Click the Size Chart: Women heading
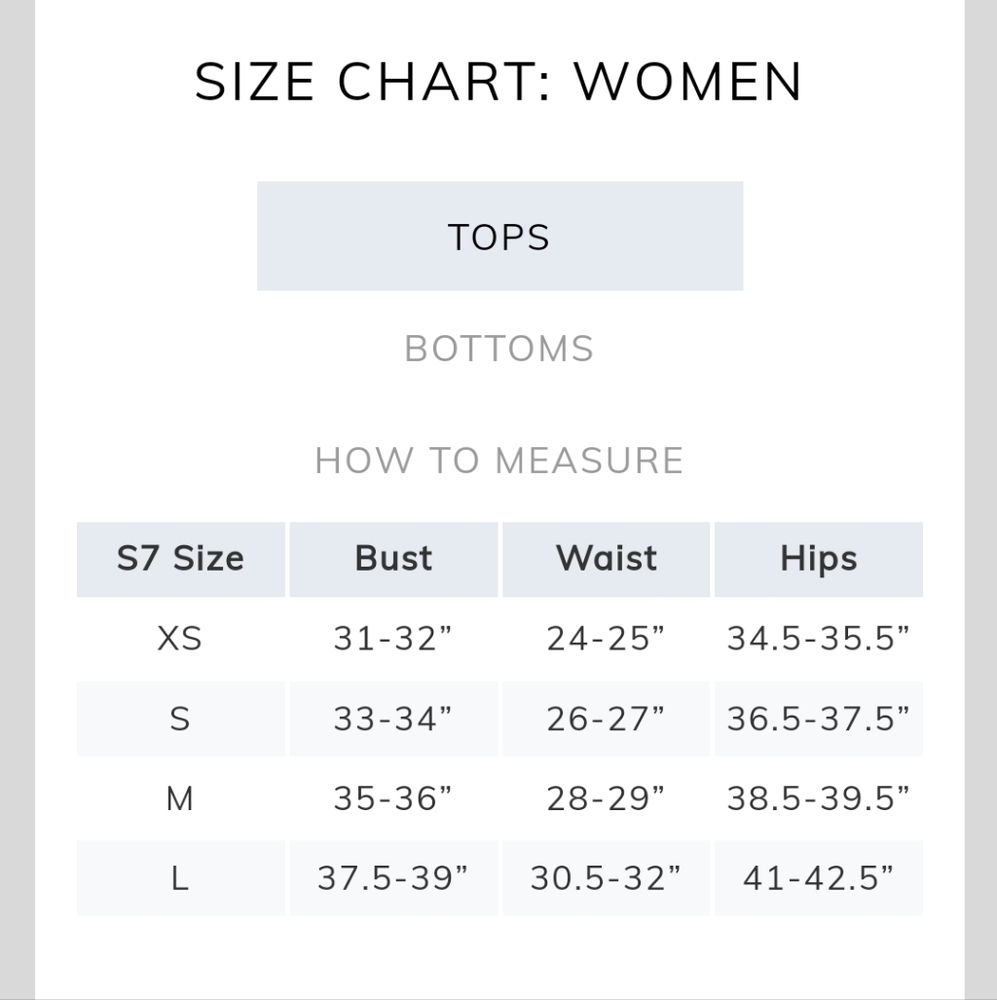Viewport: 997px width, 1000px height. pyautogui.click(x=499, y=82)
